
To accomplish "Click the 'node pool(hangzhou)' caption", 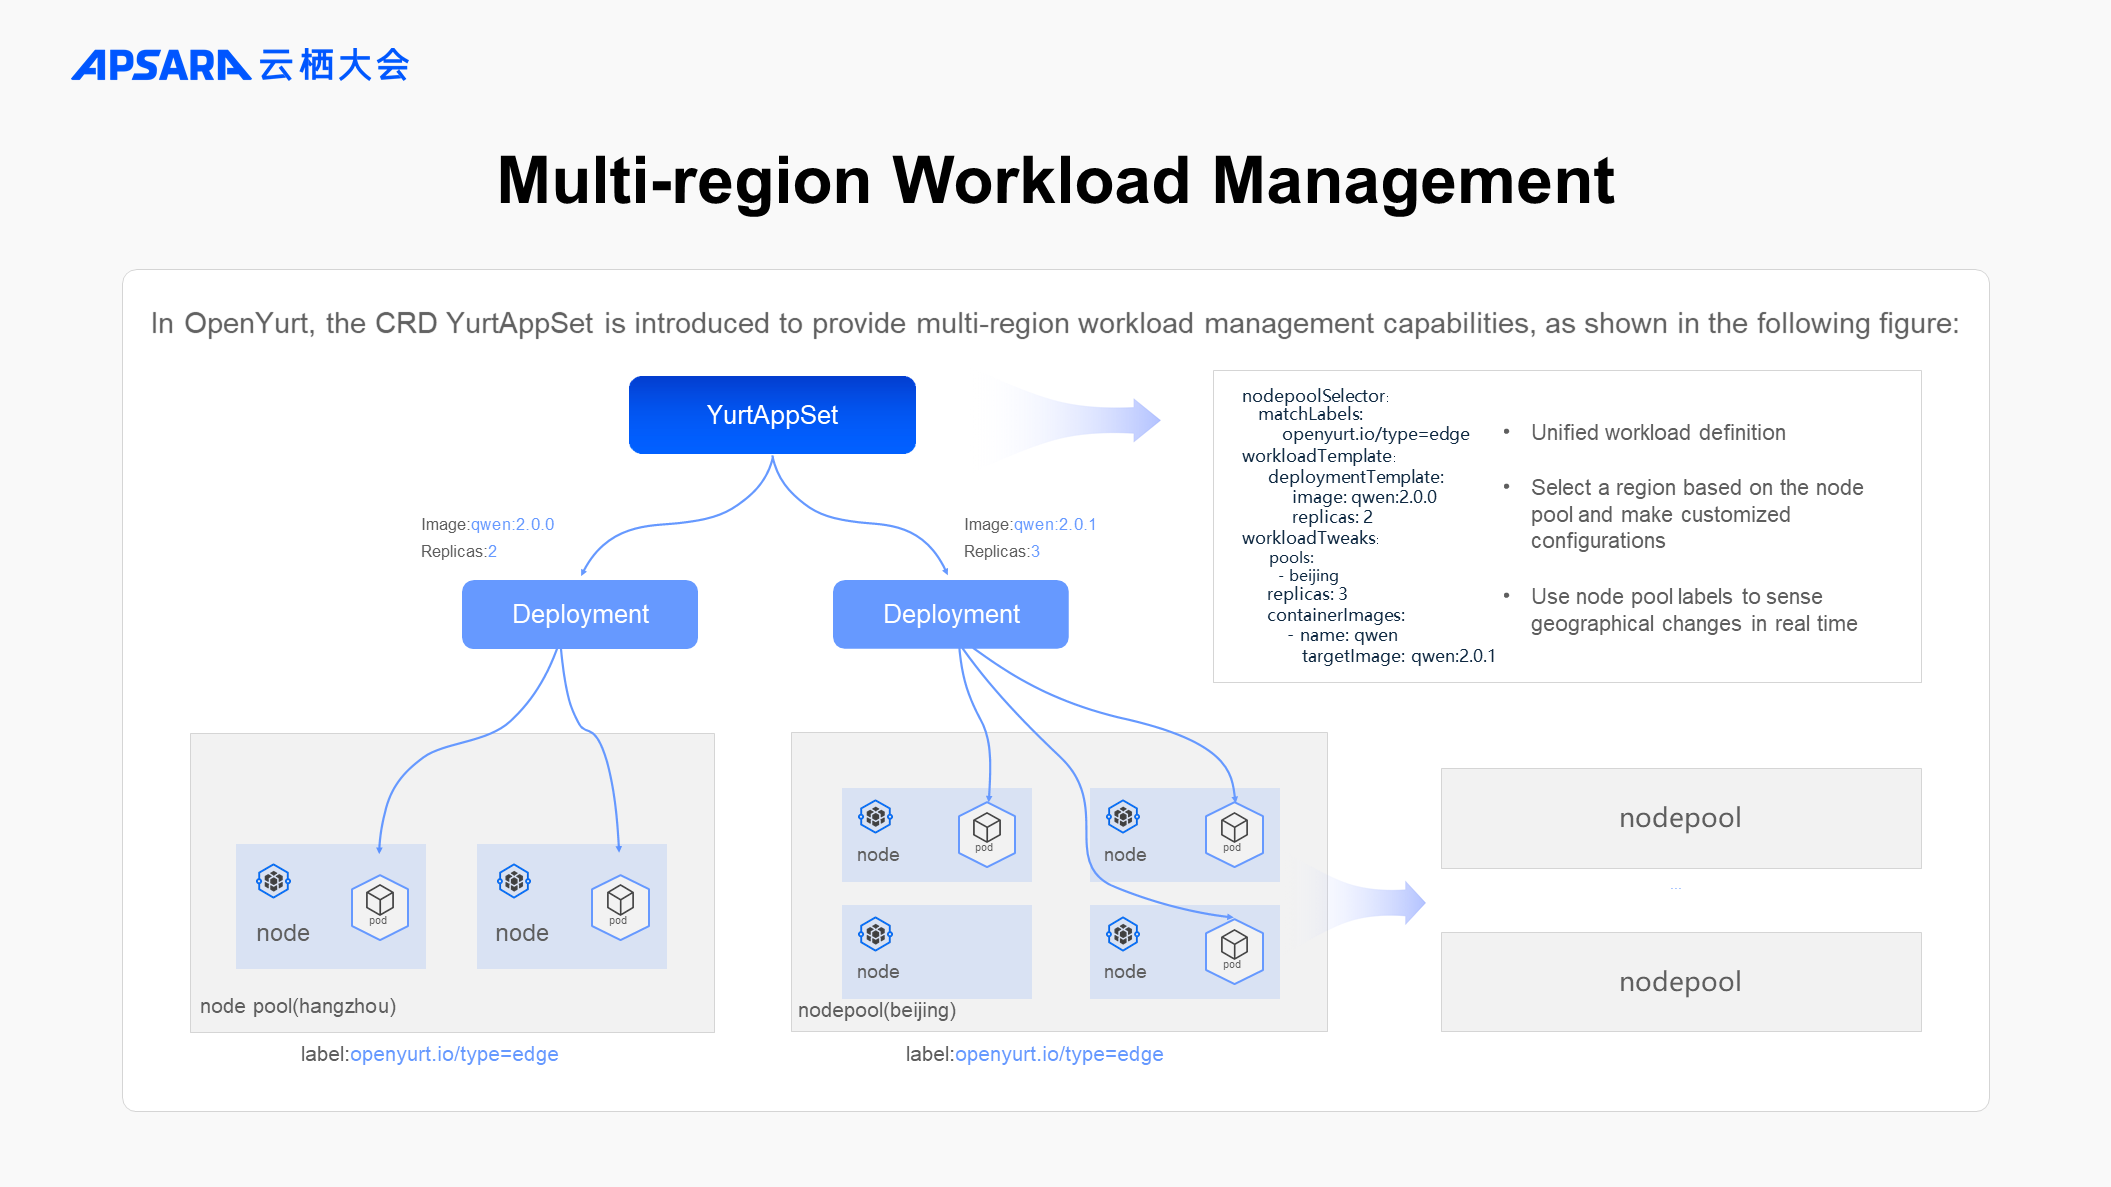I will (x=298, y=1006).
